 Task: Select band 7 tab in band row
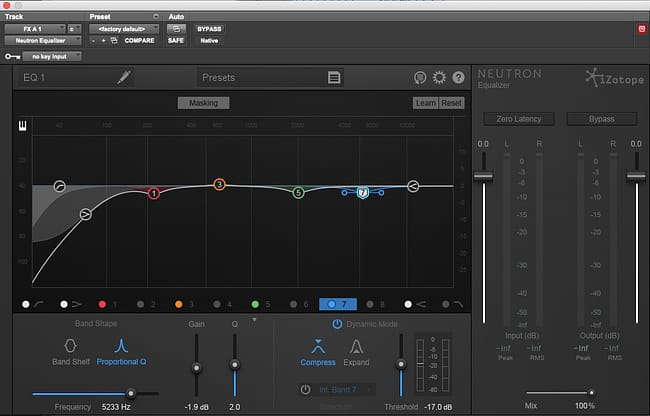(338, 305)
